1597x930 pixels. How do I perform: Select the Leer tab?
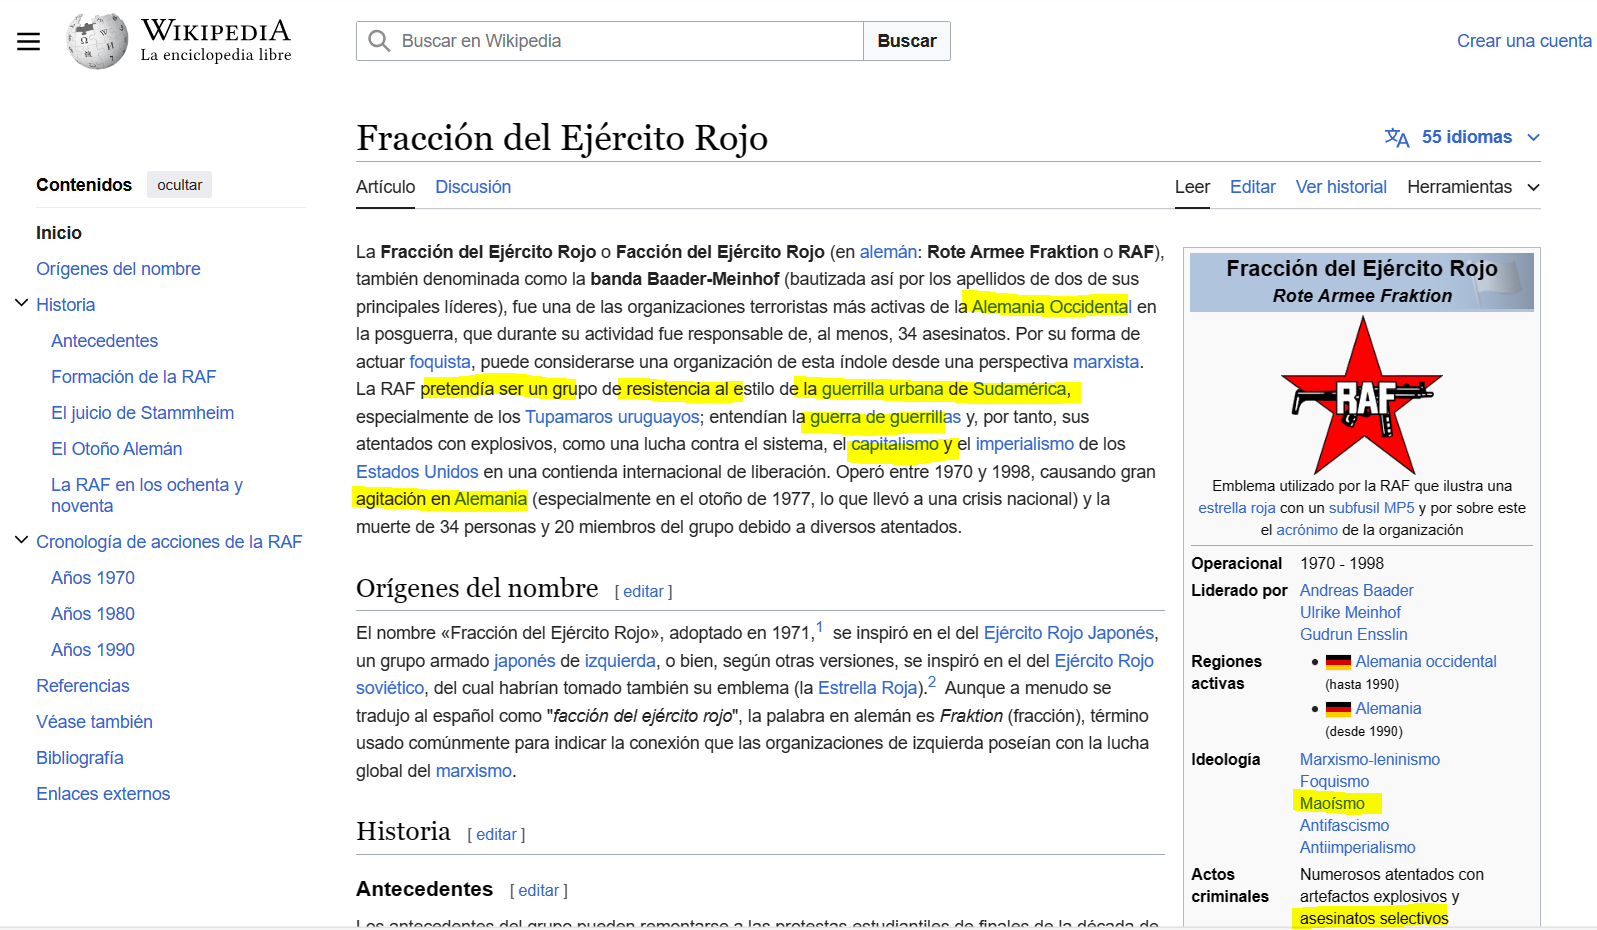pyautogui.click(x=1192, y=187)
